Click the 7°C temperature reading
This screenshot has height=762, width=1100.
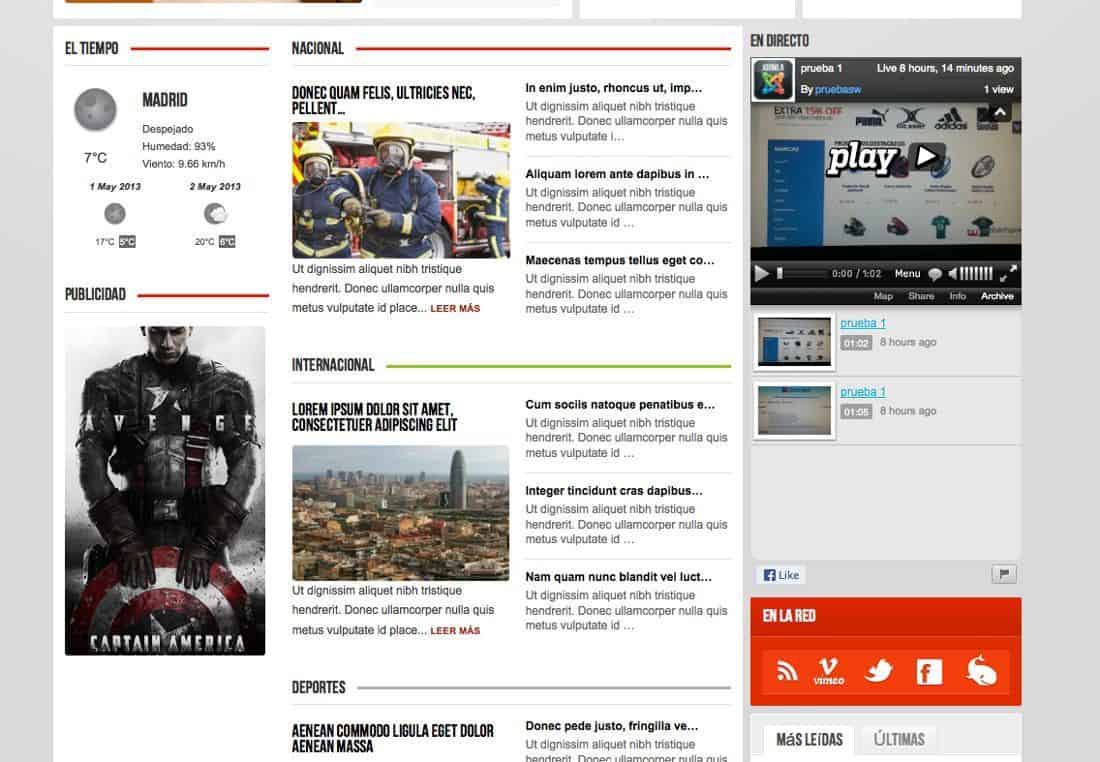(95, 158)
